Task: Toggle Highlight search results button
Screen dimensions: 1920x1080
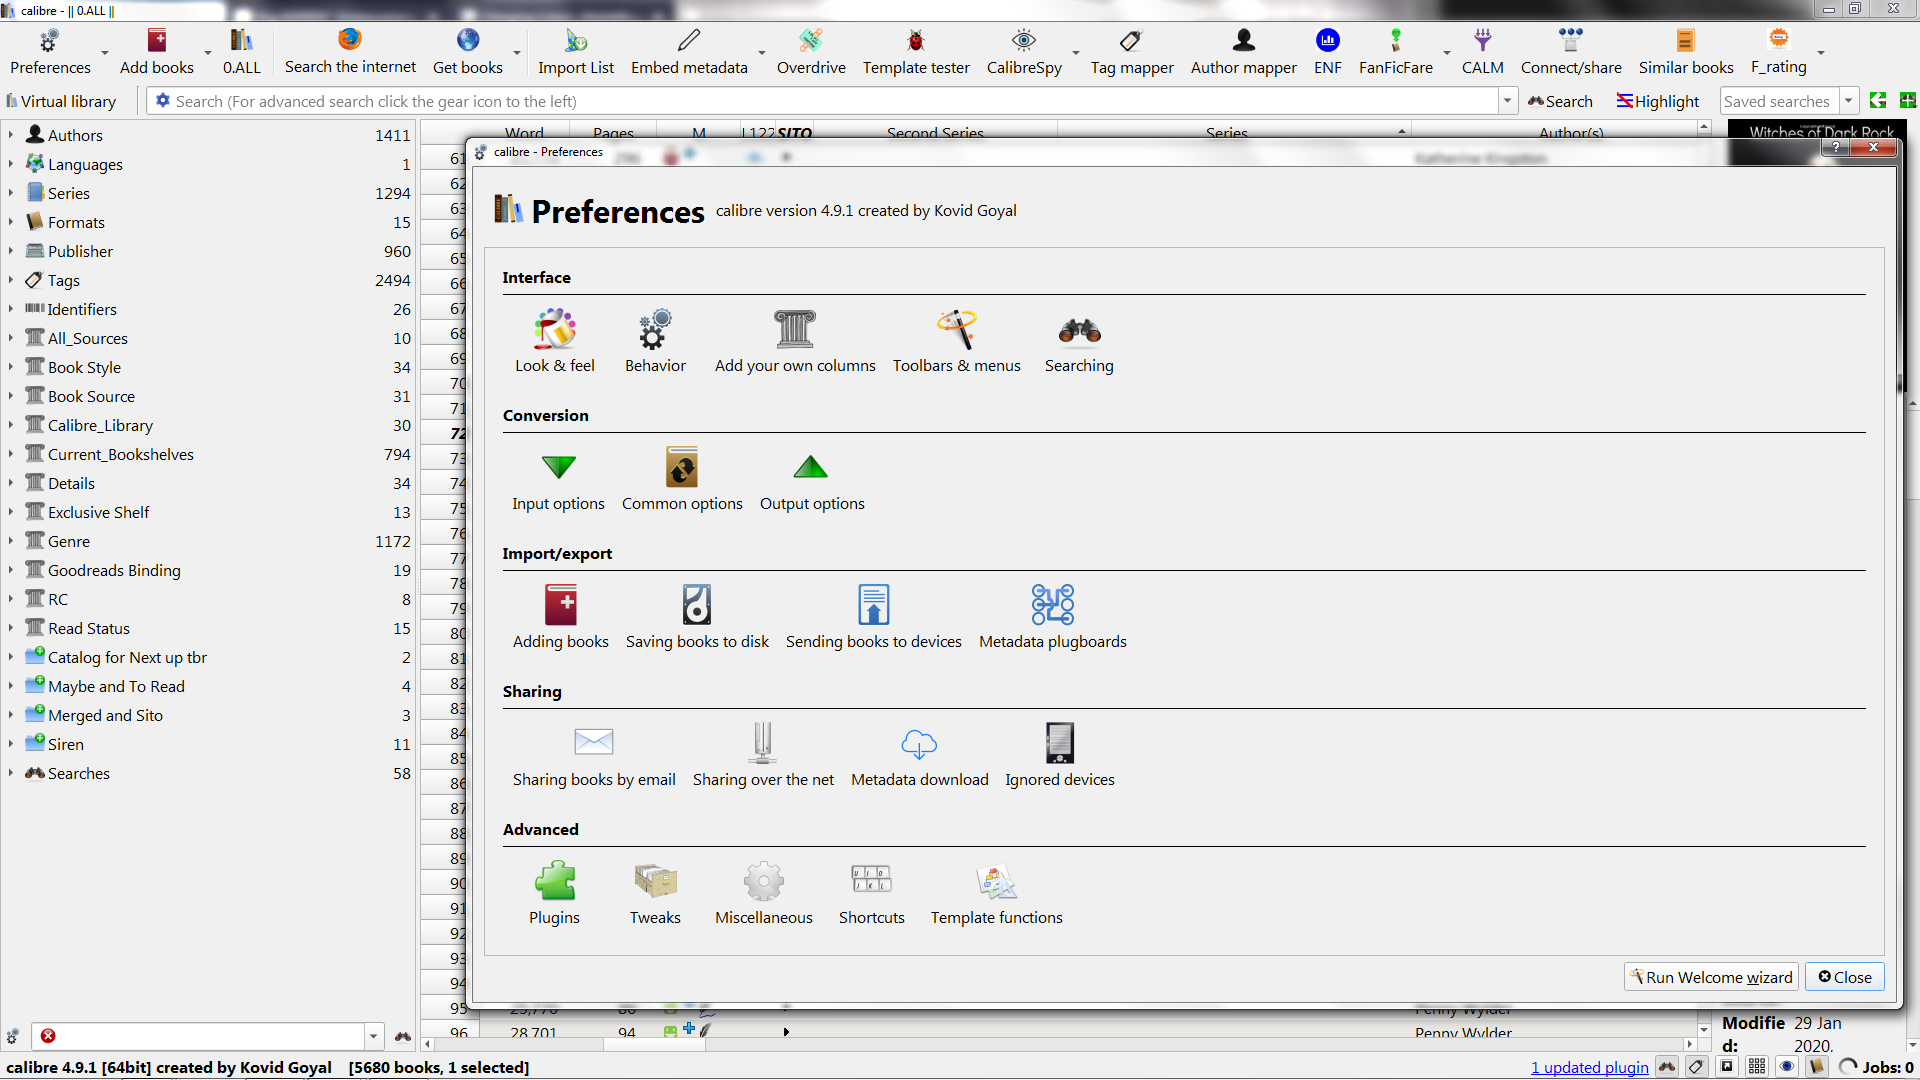Action: point(1658,101)
